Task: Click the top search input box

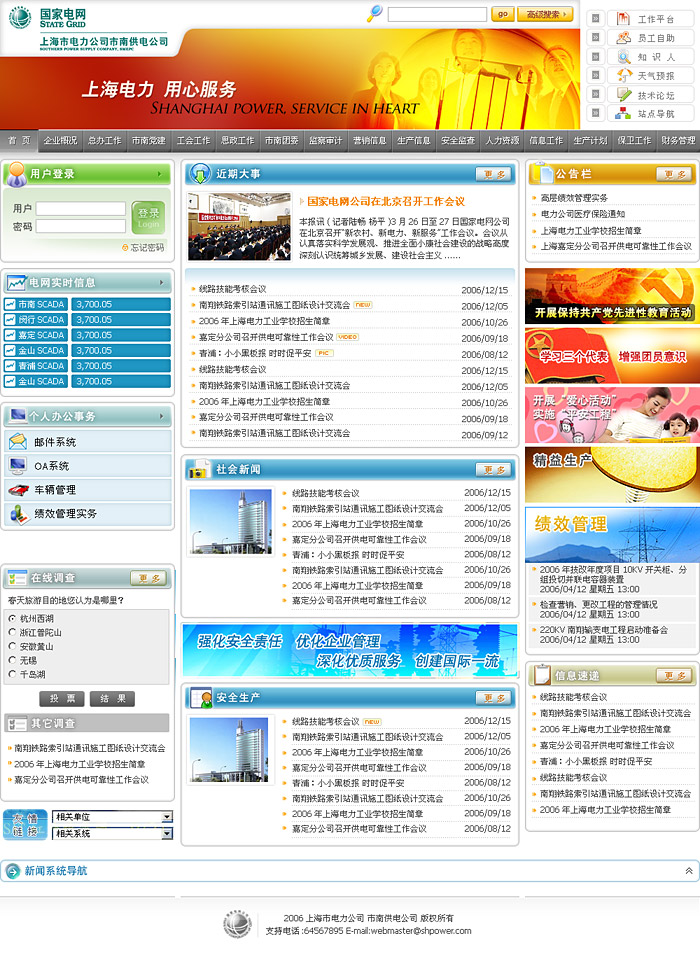Action: pyautogui.click(x=437, y=14)
